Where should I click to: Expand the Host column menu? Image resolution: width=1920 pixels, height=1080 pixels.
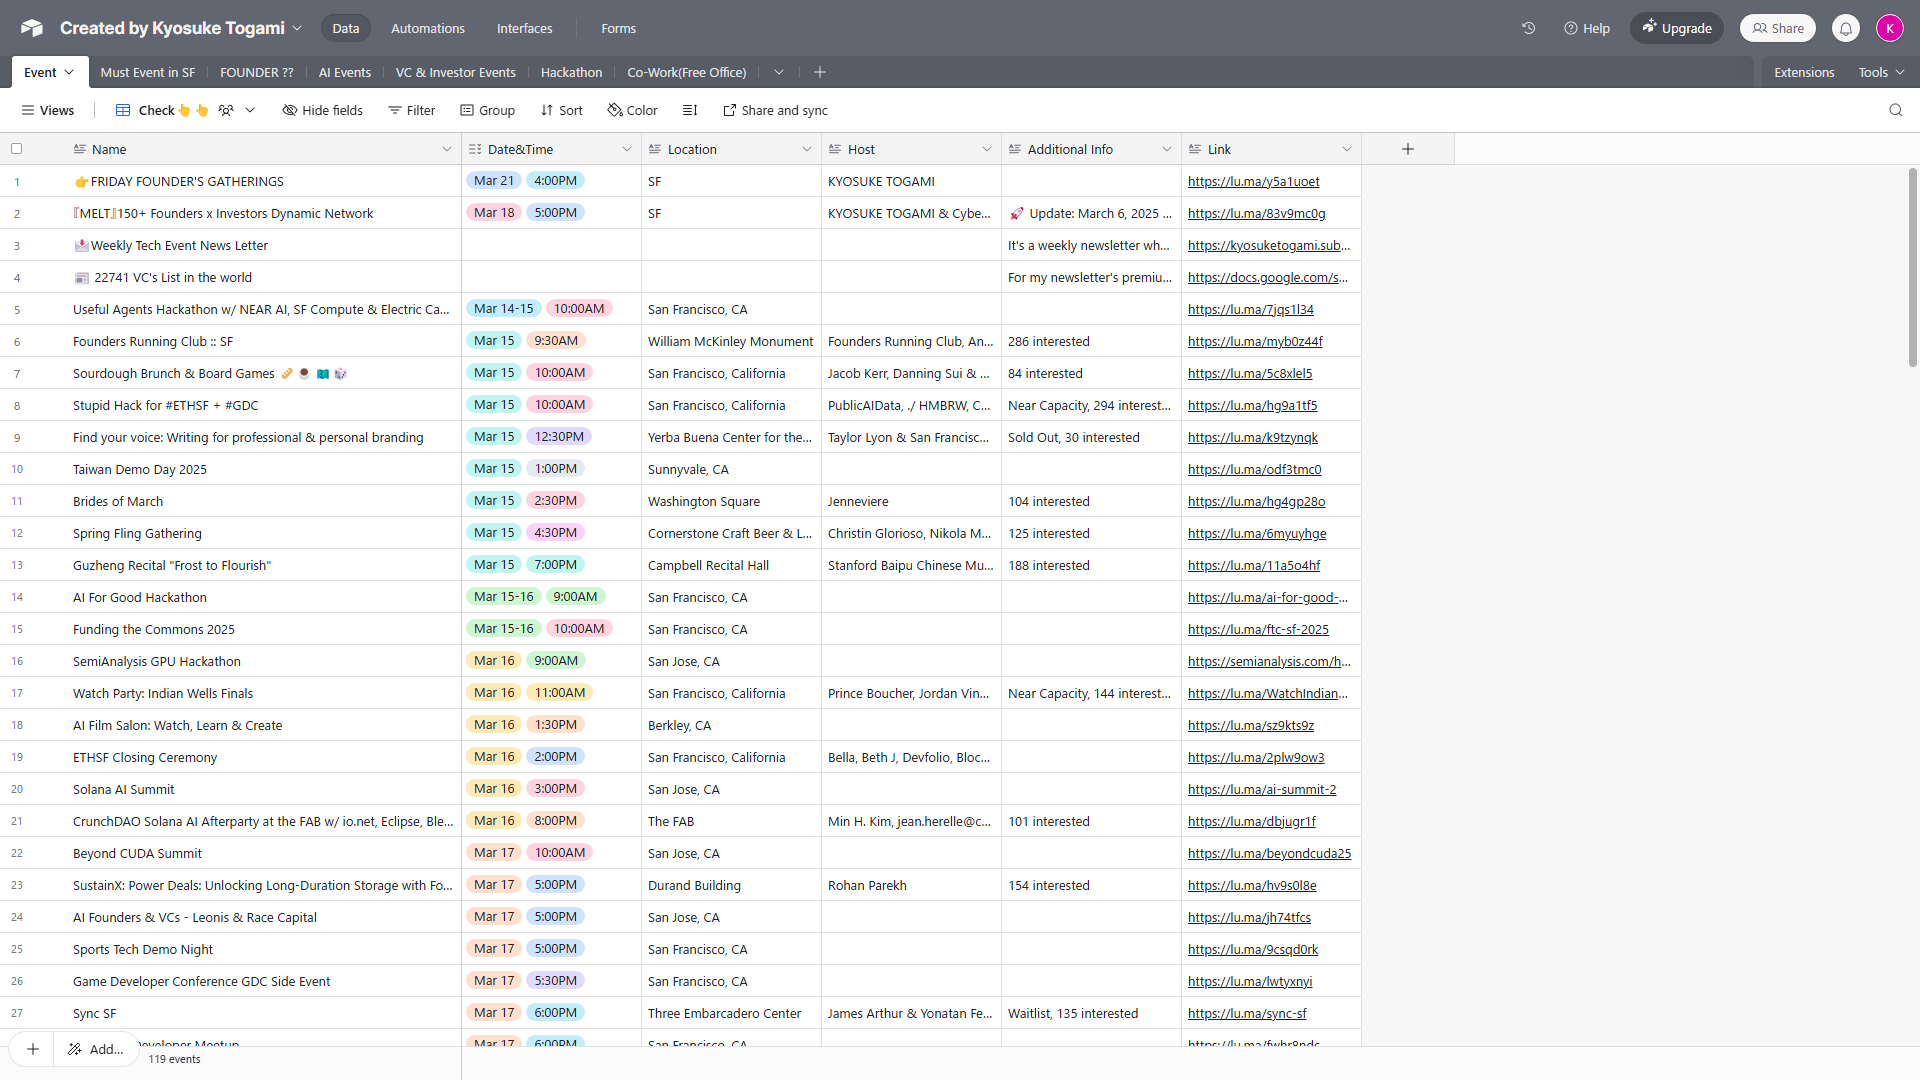click(986, 149)
